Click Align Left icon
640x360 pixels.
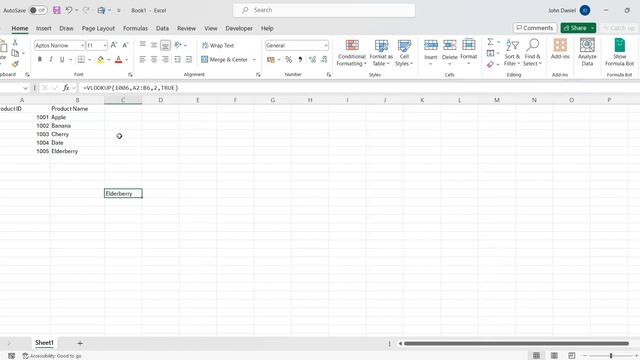pos(142,60)
